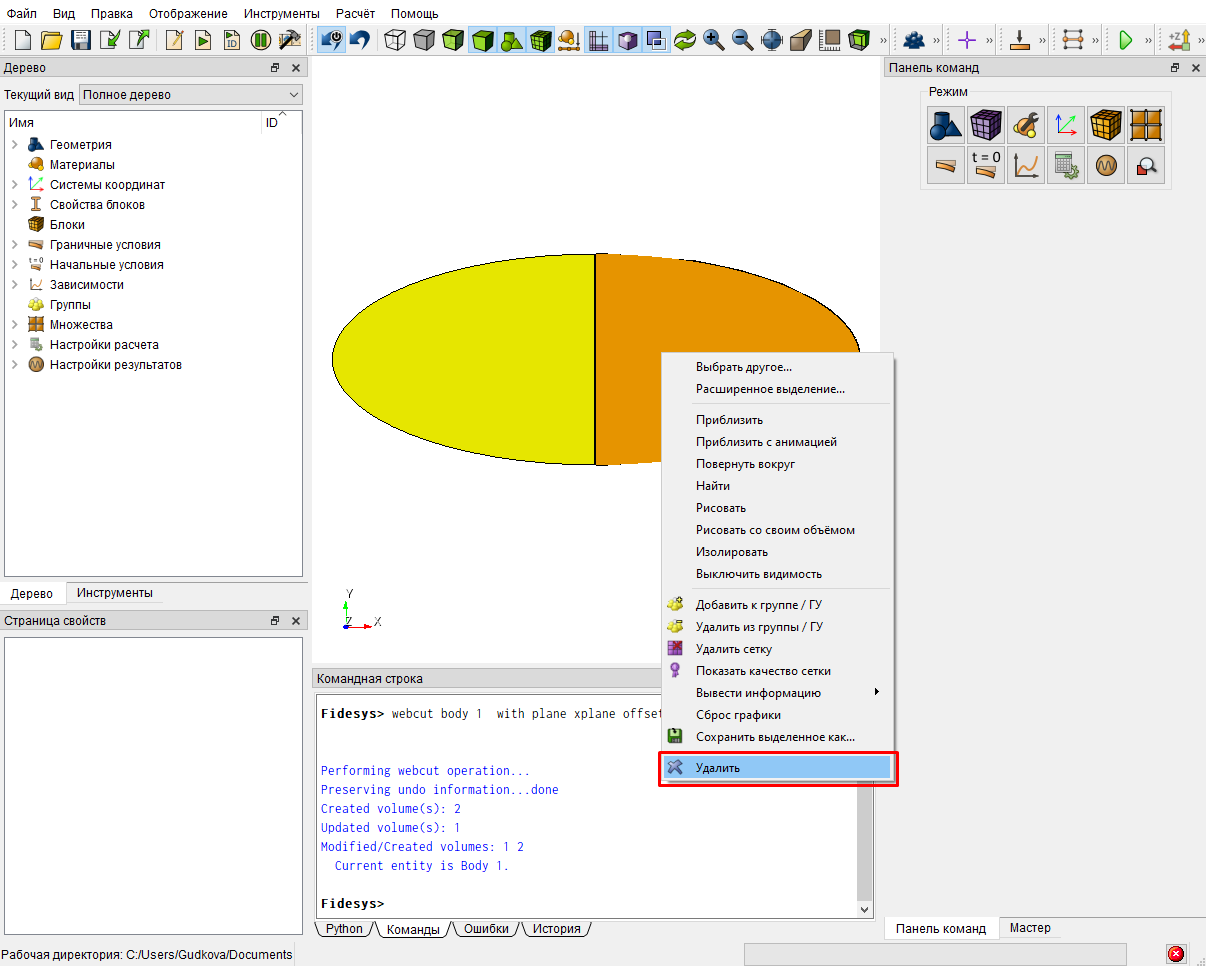Open Текущий вид dropdown Полное дерево

[190, 95]
